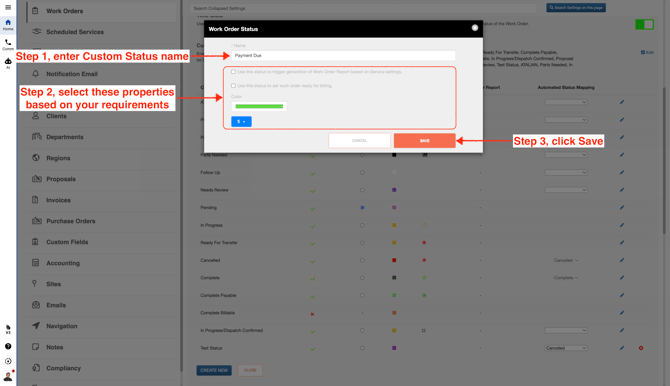The width and height of the screenshot is (670, 386).
Task: Click Cancelled row red color swatch
Action: (x=394, y=260)
